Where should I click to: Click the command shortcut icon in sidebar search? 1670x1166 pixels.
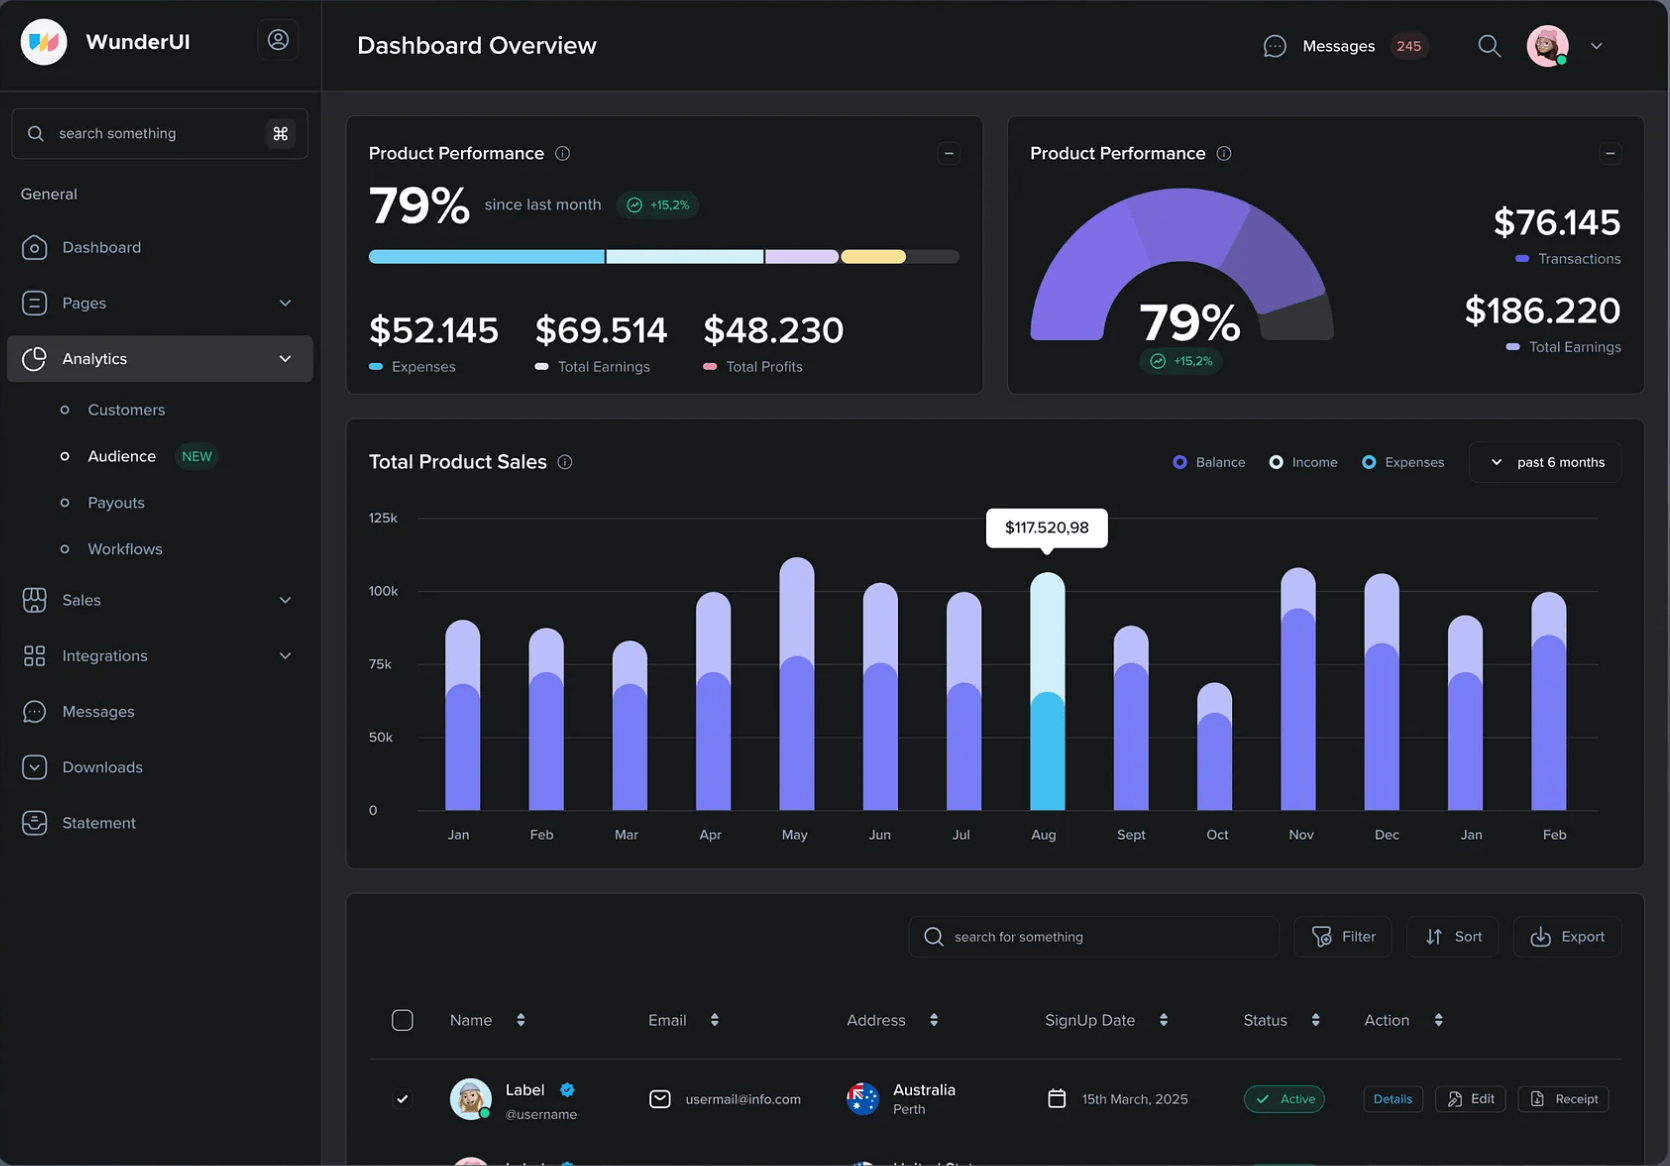pos(280,133)
